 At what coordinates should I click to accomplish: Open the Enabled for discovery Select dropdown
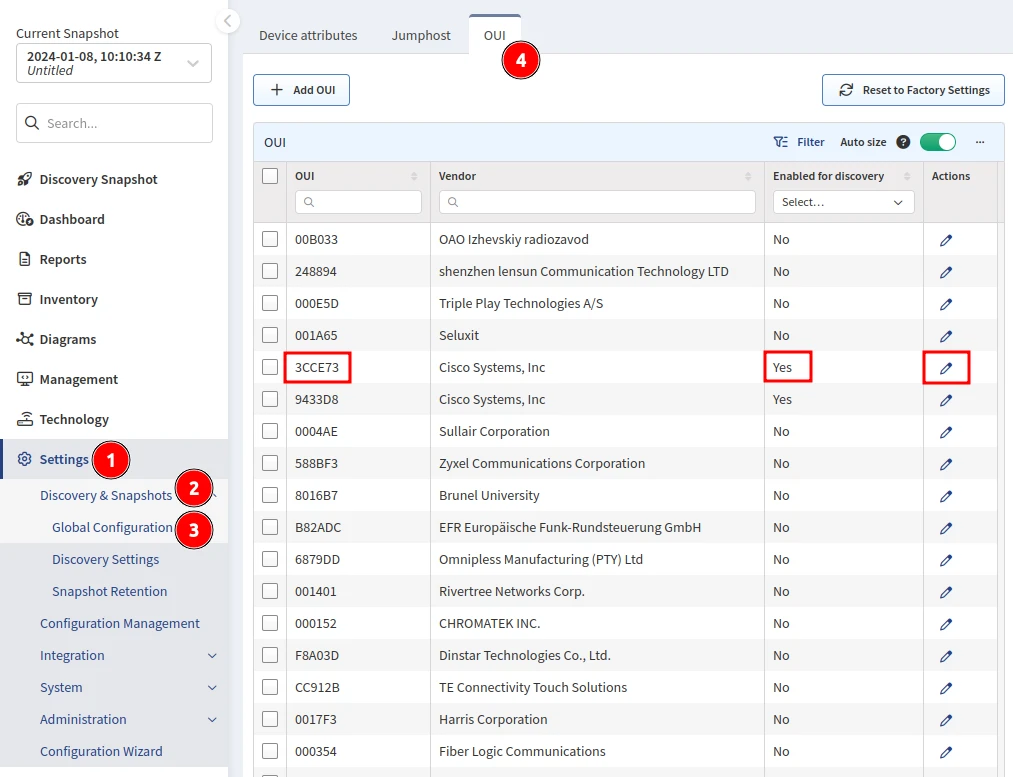click(843, 202)
